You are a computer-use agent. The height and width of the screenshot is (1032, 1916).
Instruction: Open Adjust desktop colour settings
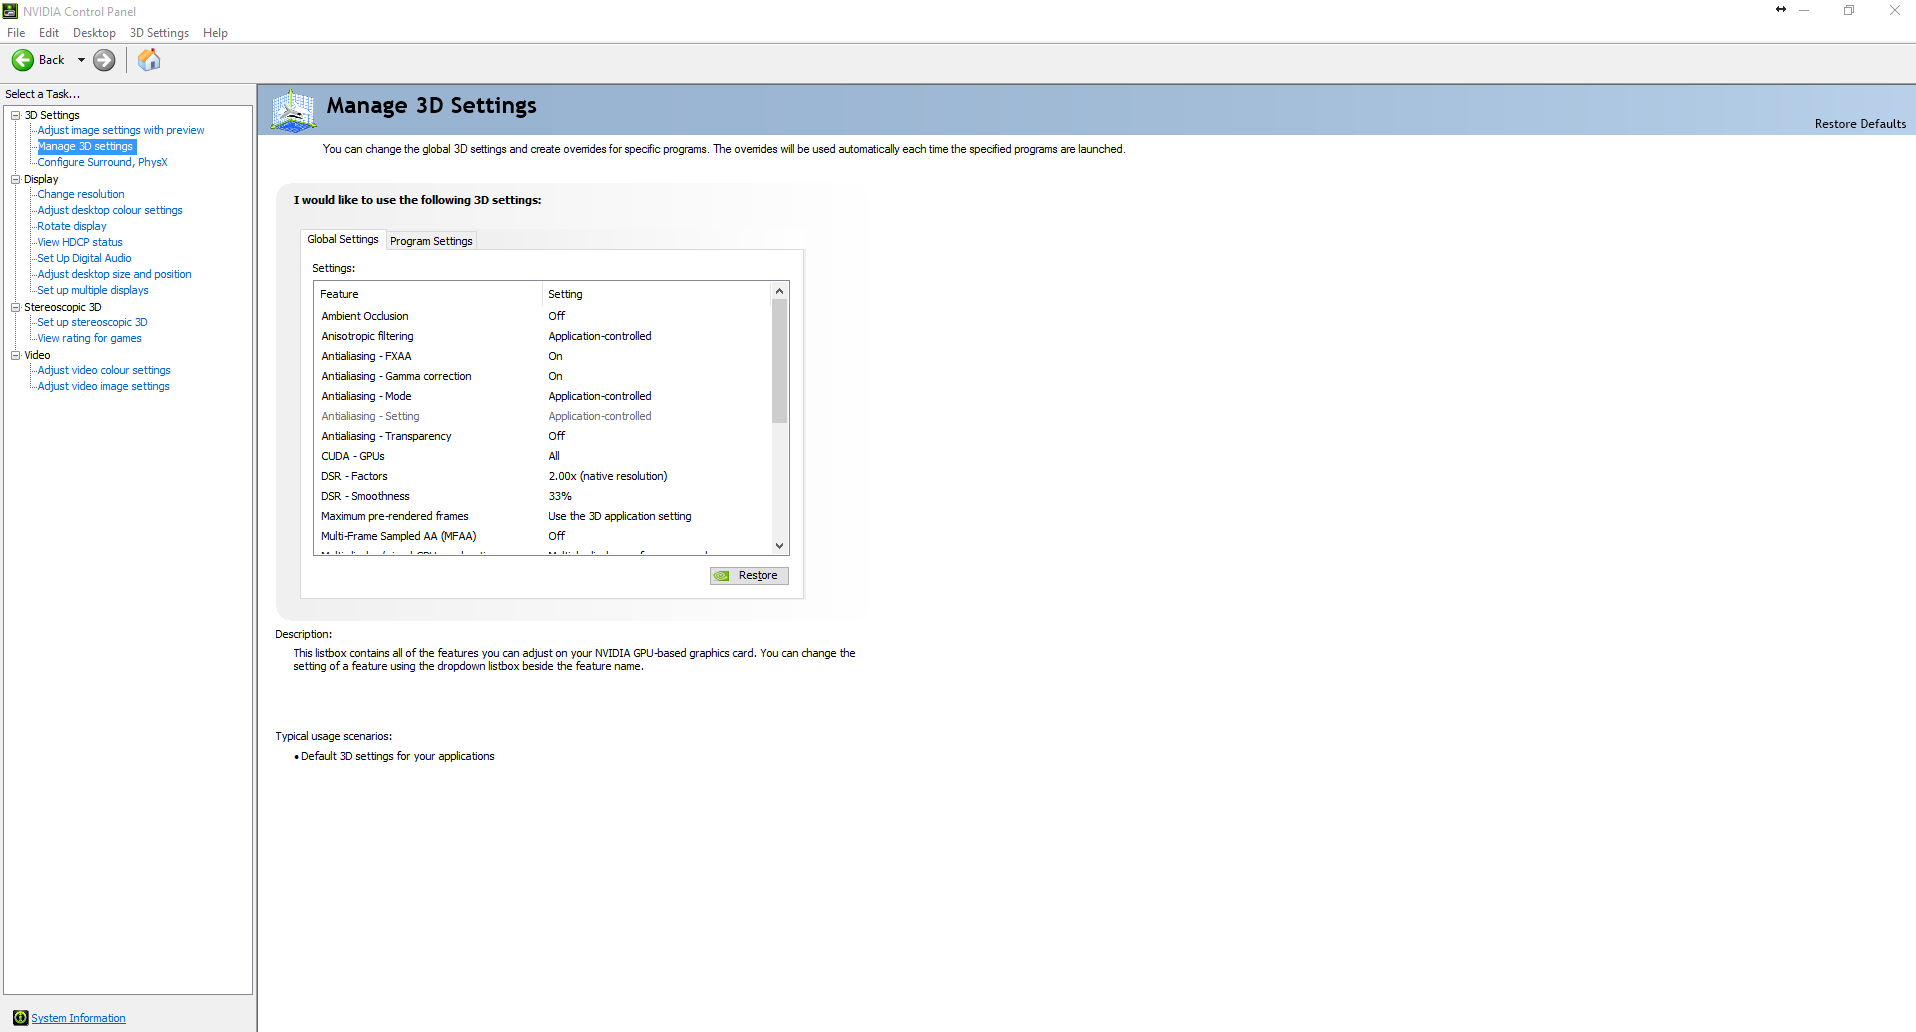click(x=110, y=210)
